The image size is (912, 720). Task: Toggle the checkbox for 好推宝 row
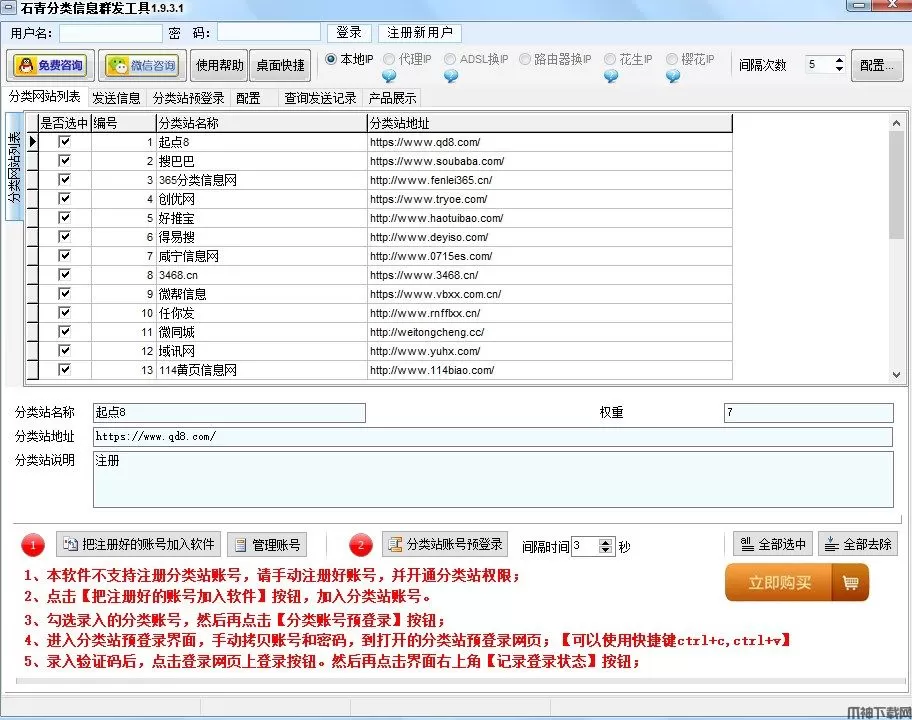tap(65, 218)
